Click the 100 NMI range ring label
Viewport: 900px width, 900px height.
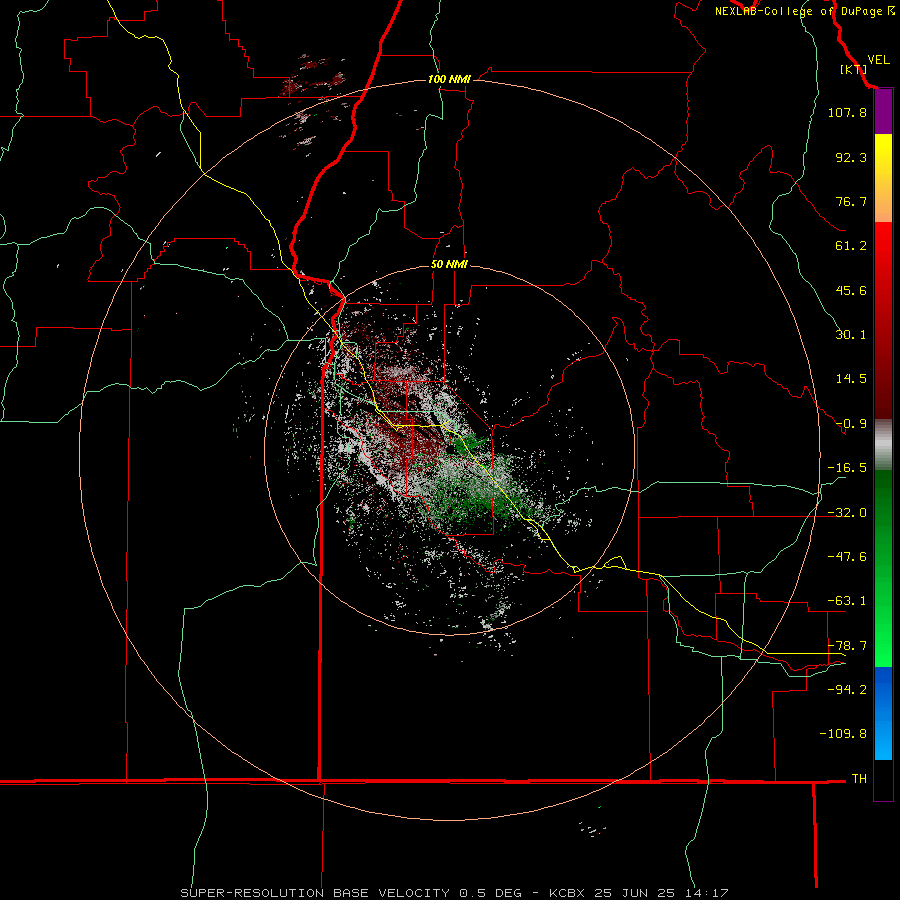pos(449,79)
